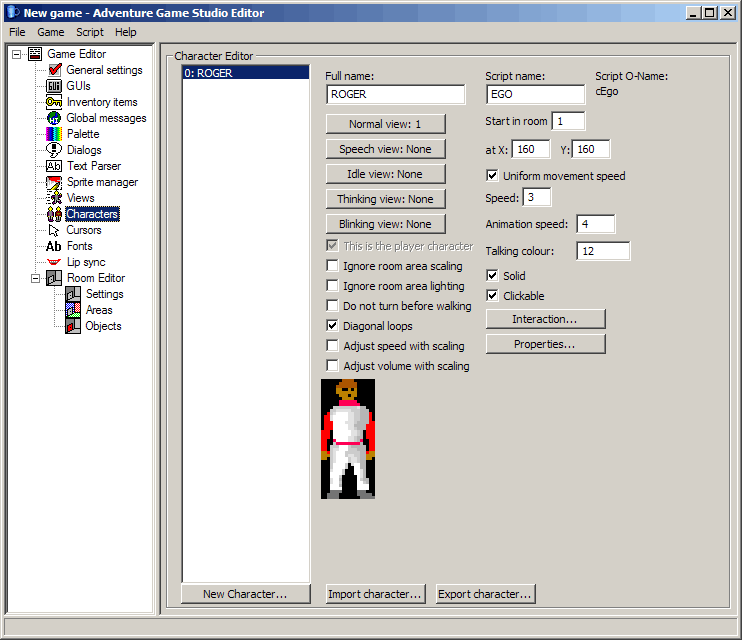Viewport: 742px width, 640px height.
Task: Click the Views icon in tree
Action: [x=54, y=198]
